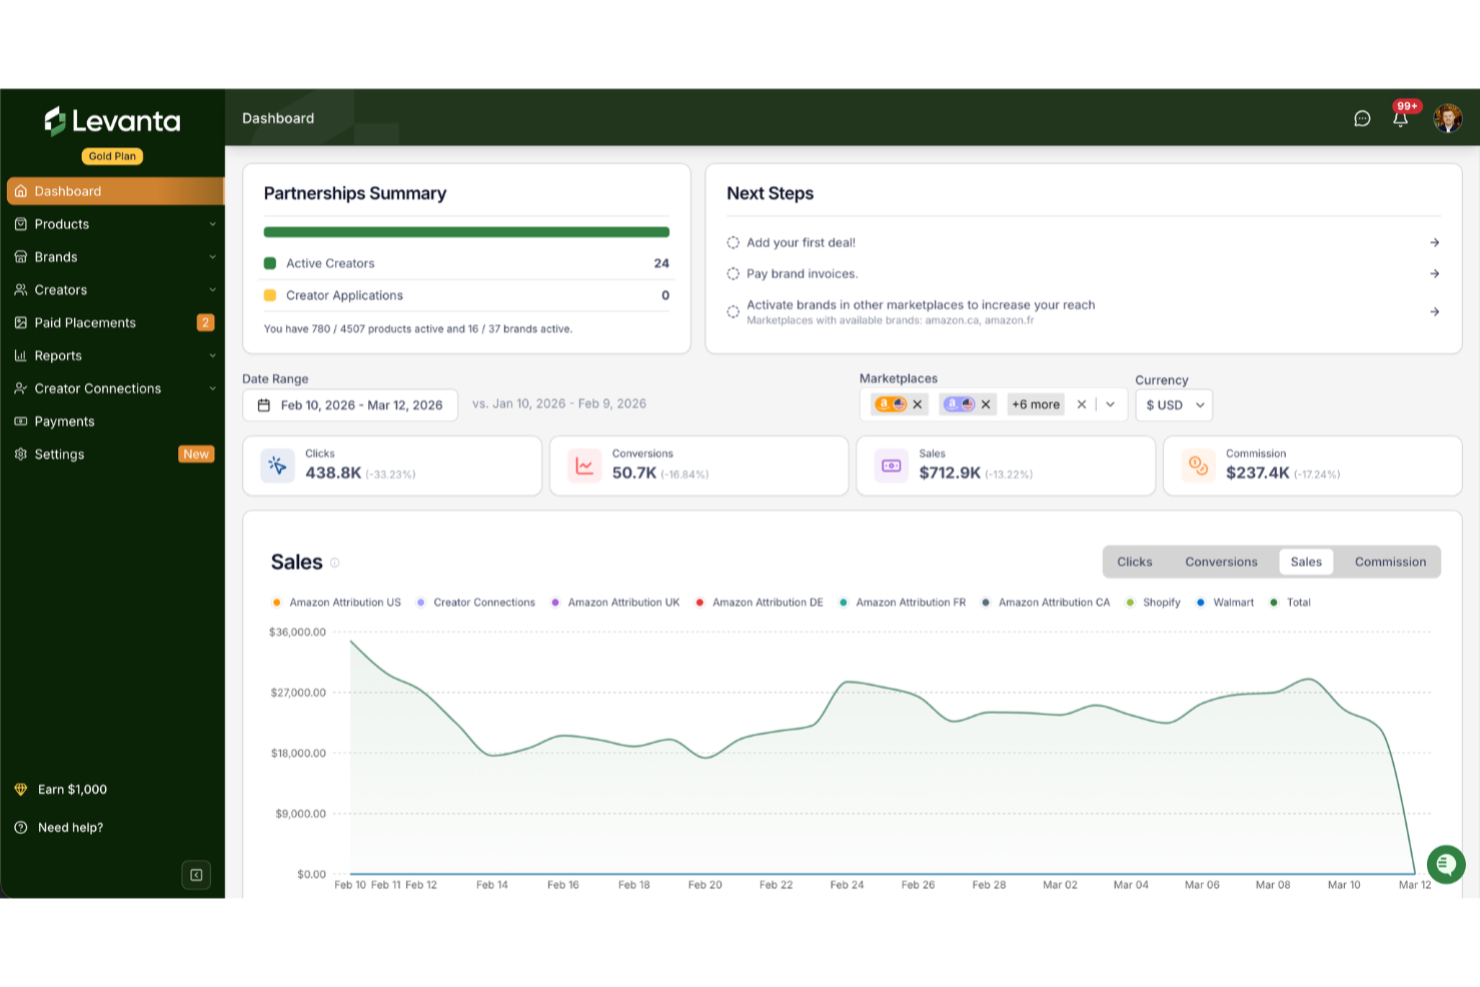The height and width of the screenshot is (987, 1480).
Task: Collapse the sidebar using the collapse icon
Action: tap(196, 874)
